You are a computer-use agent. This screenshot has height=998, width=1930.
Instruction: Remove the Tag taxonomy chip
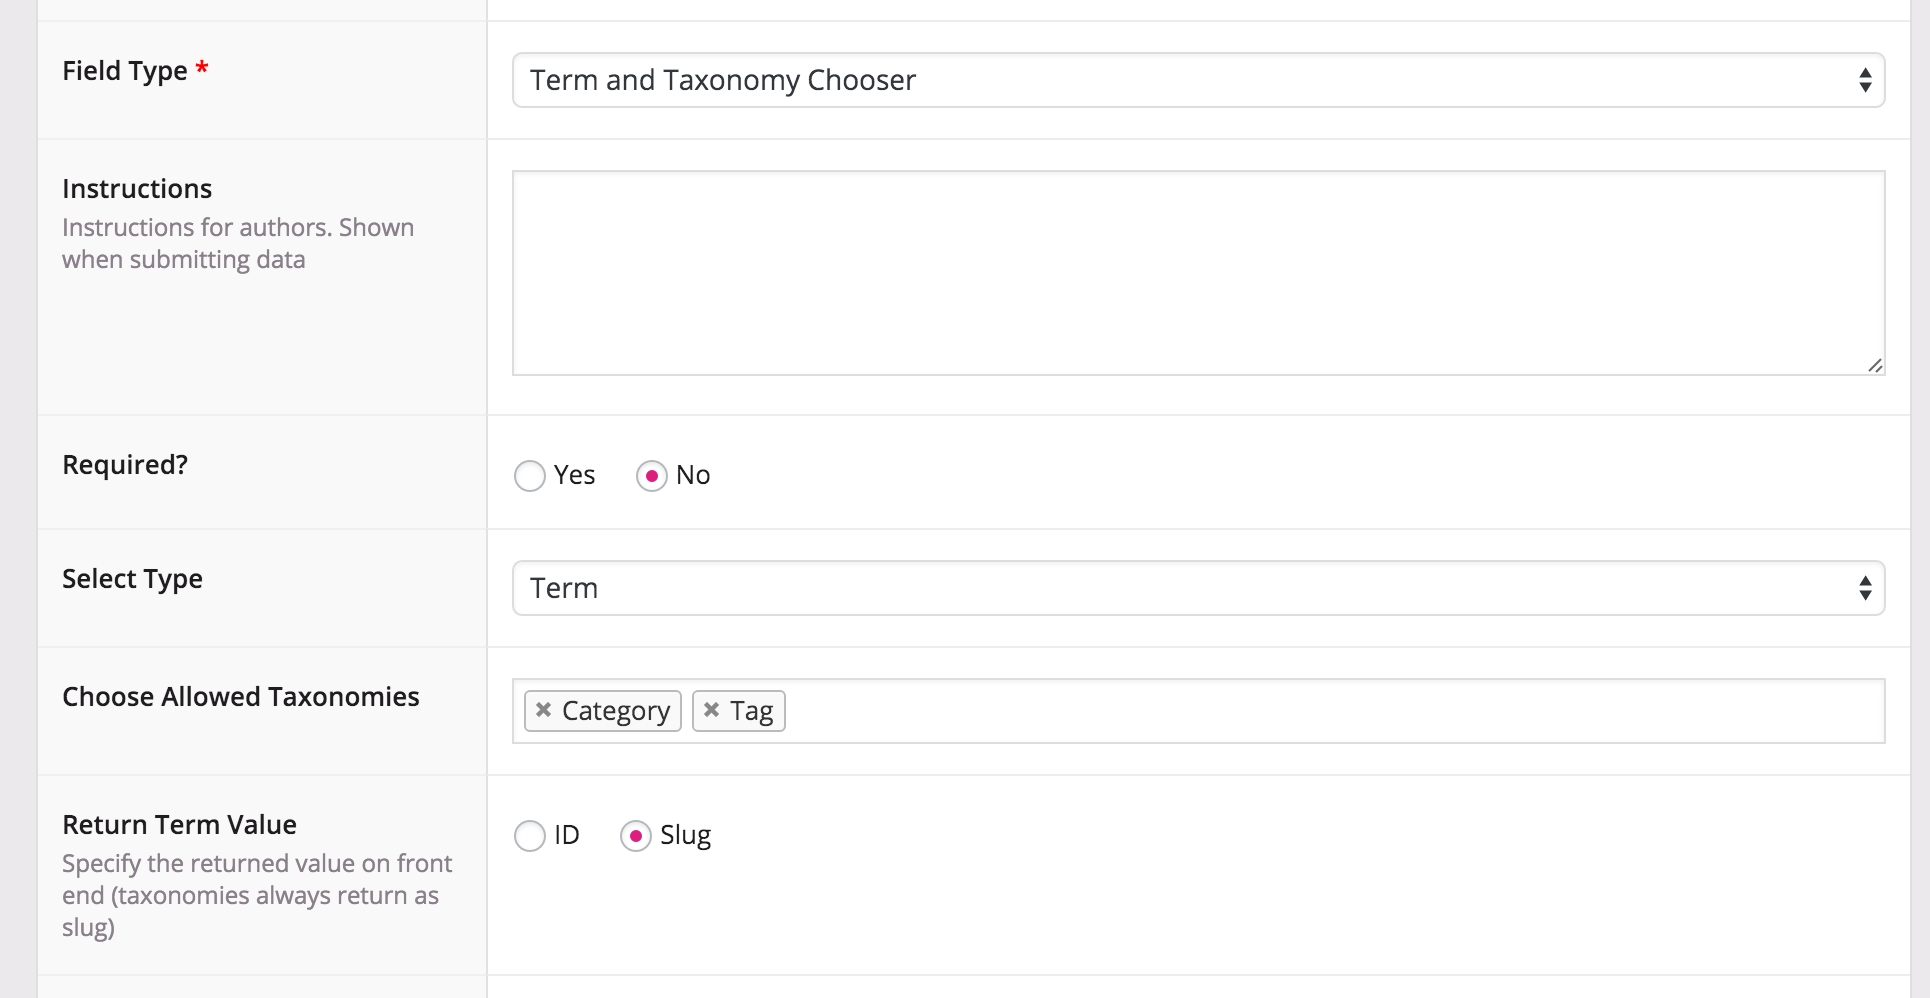pos(711,710)
